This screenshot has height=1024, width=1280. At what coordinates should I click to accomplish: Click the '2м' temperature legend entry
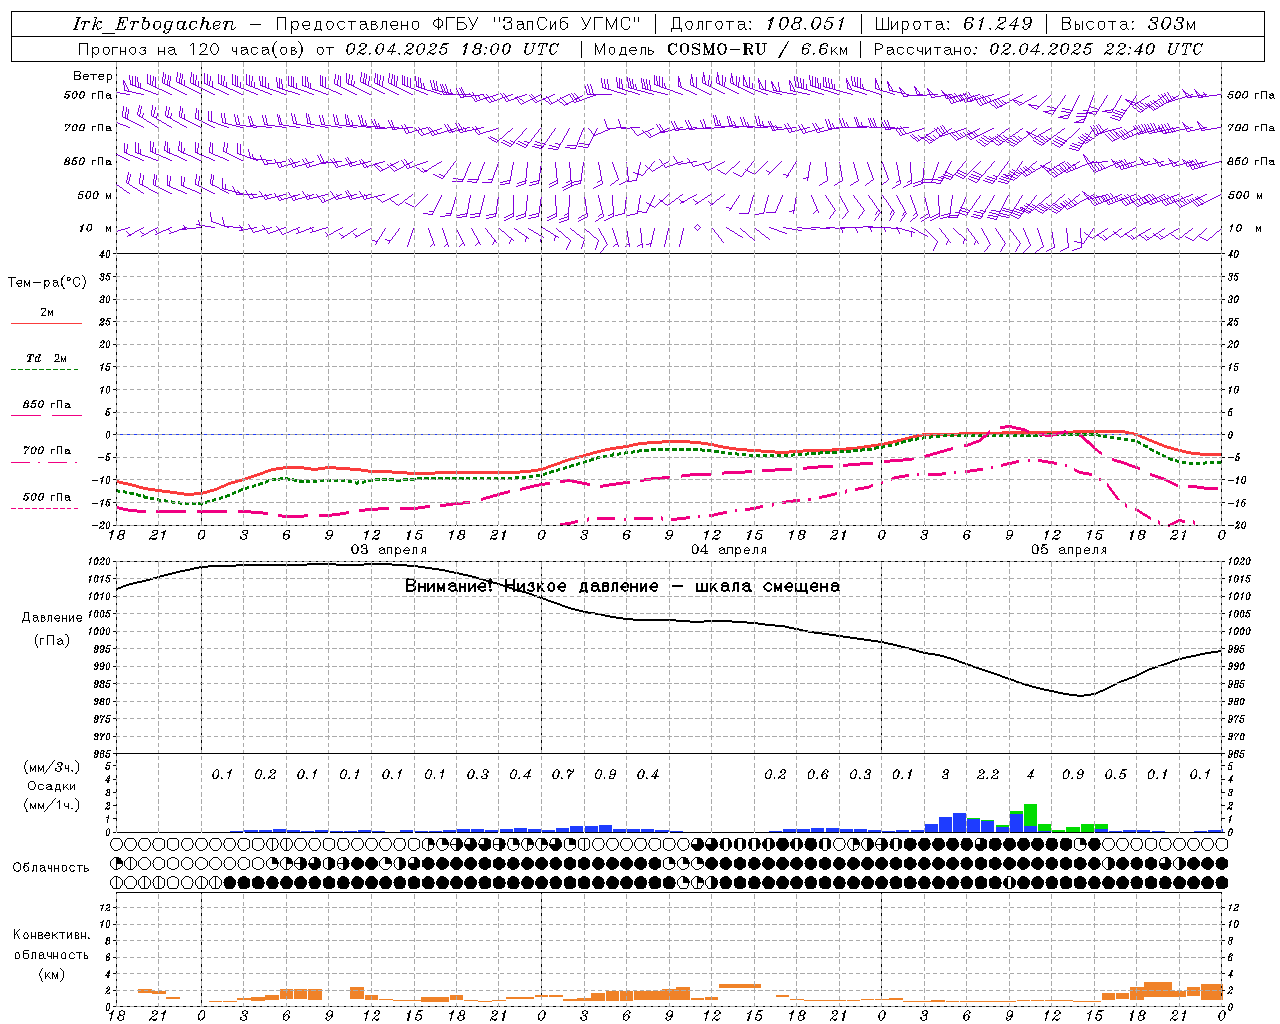47,313
